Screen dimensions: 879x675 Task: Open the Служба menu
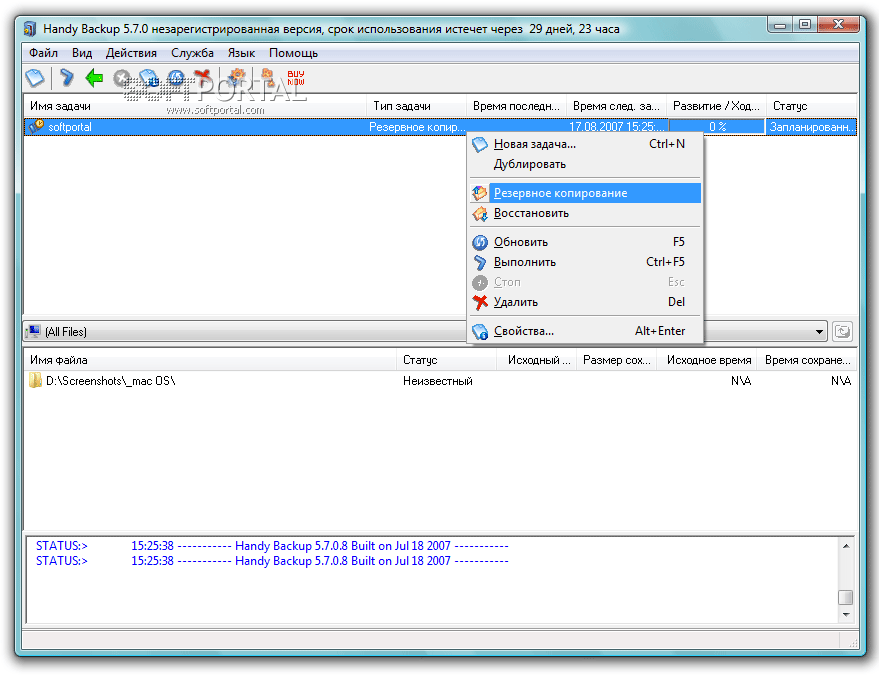[192, 53]
